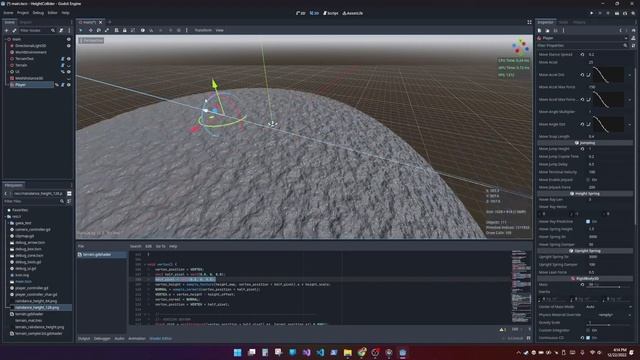Open Visual Studio Code from taskbar
This screenshot has width=640, height=360.
tap(320, 352)
